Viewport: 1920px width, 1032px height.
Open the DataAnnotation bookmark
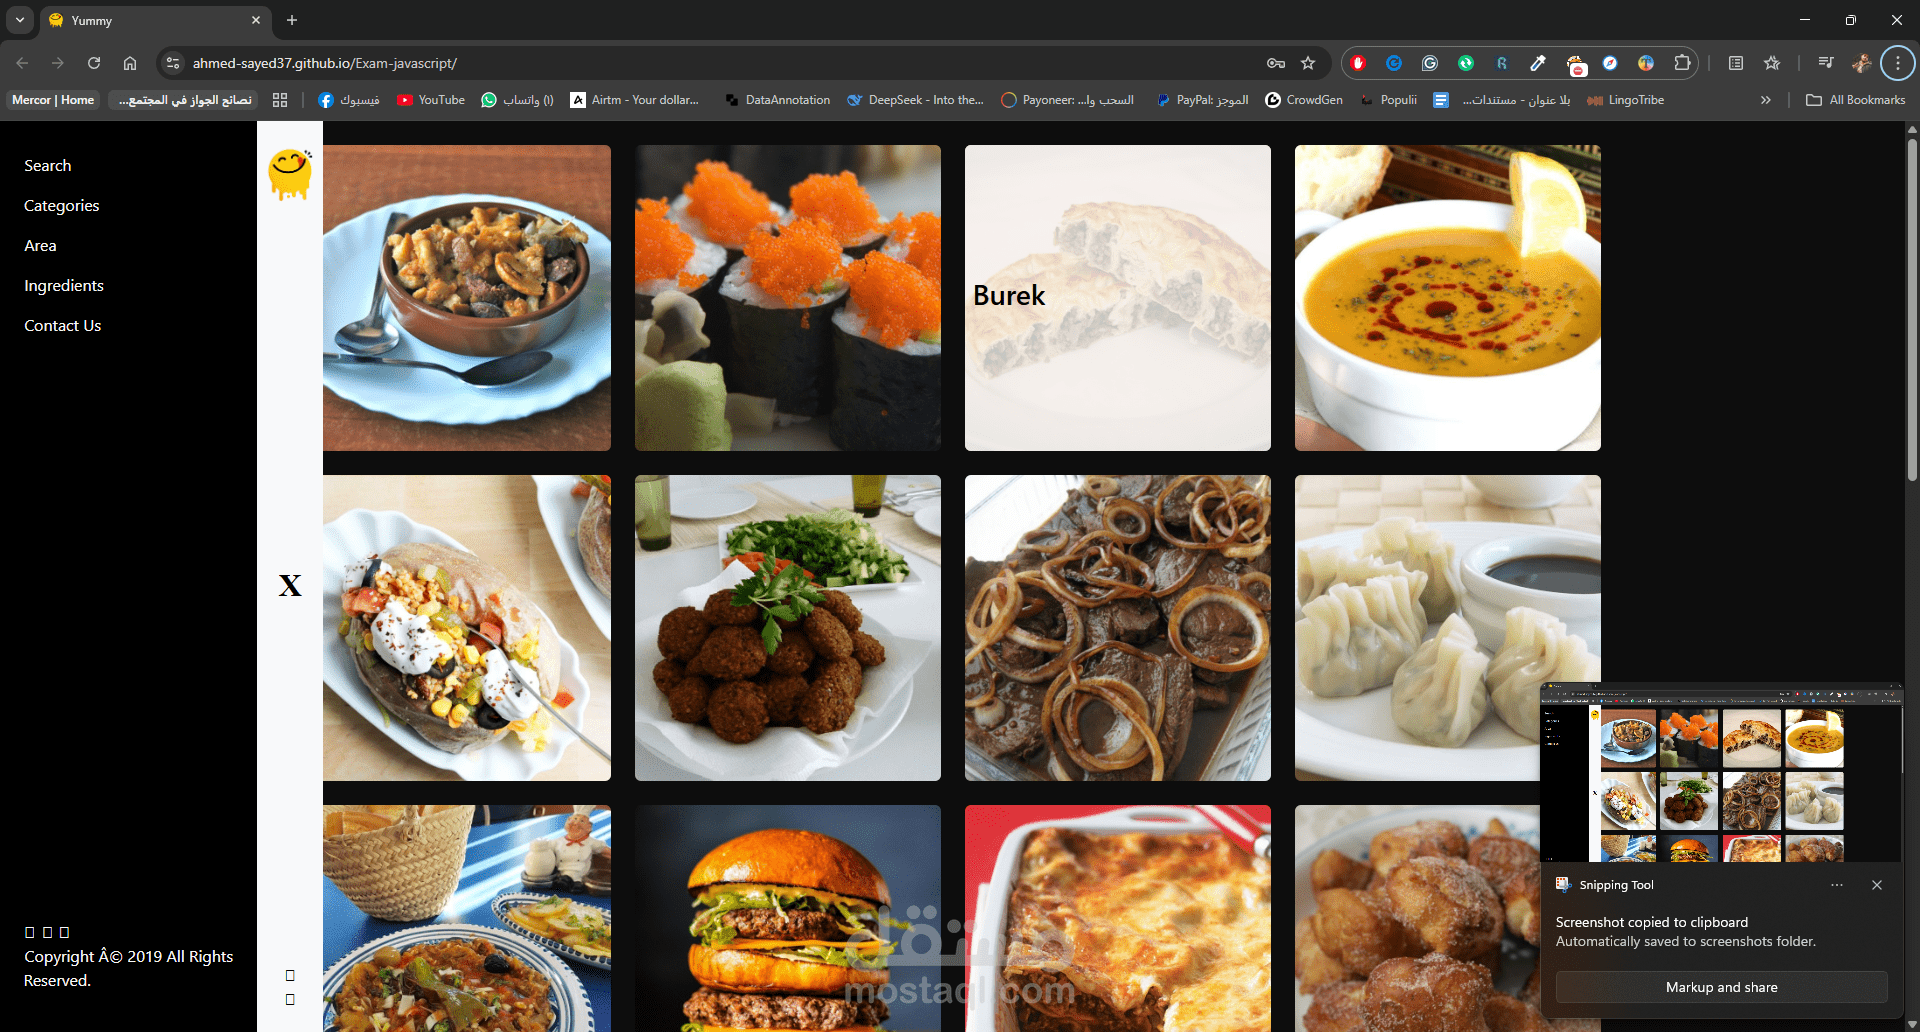point(777,100)
